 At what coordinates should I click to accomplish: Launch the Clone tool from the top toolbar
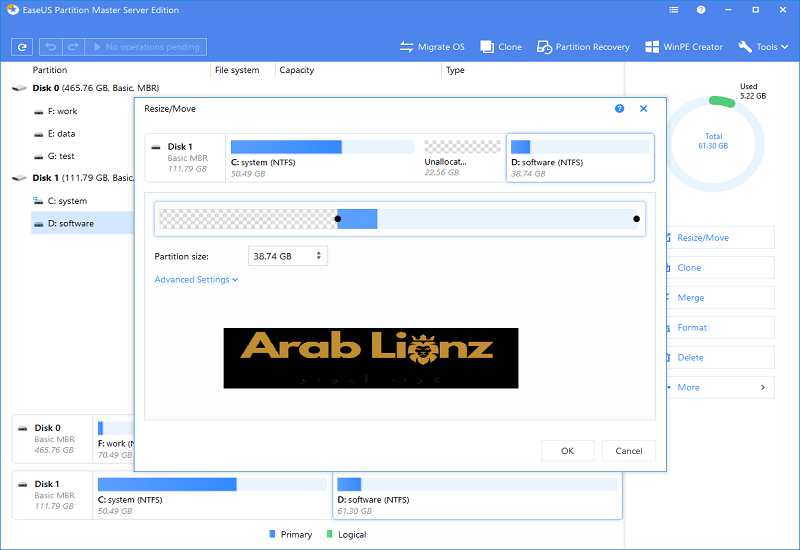tap(501, 47)
